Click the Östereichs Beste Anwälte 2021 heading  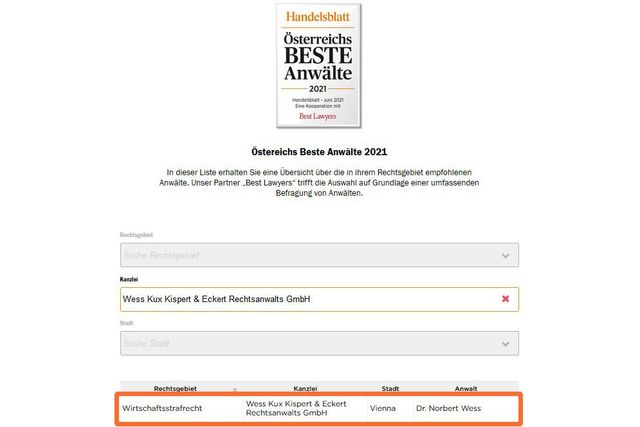click(x=319, y=152)
